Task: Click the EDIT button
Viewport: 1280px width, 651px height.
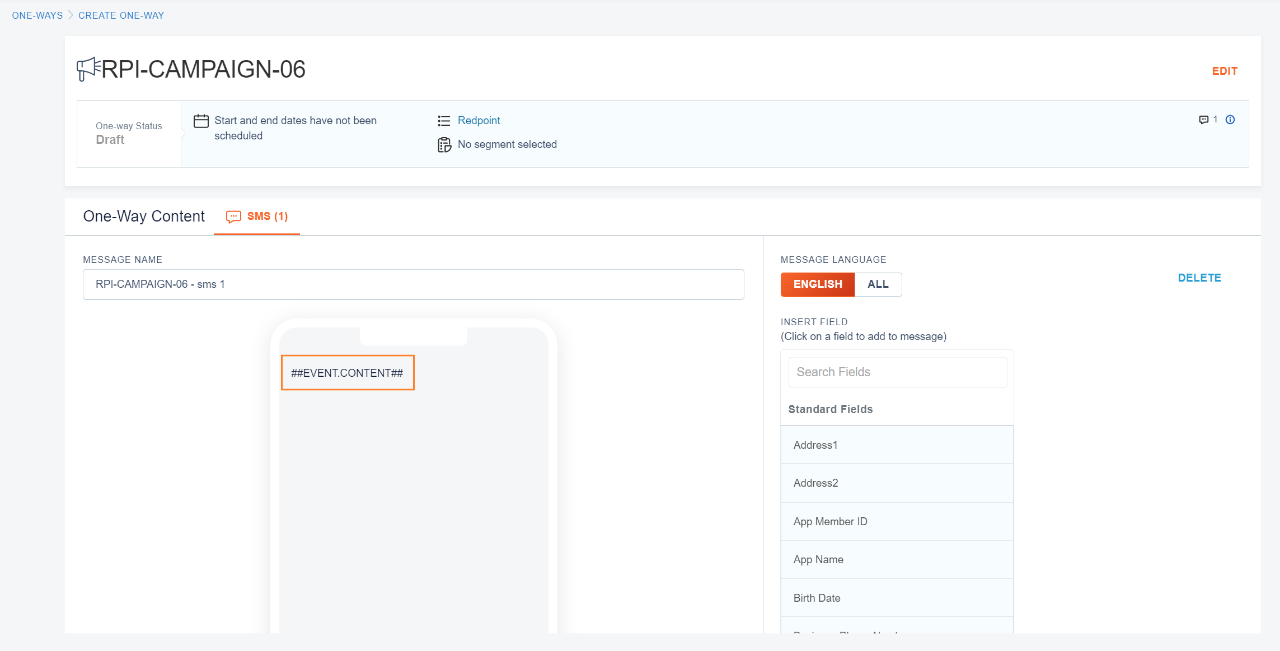Action: click(1224, 72)
